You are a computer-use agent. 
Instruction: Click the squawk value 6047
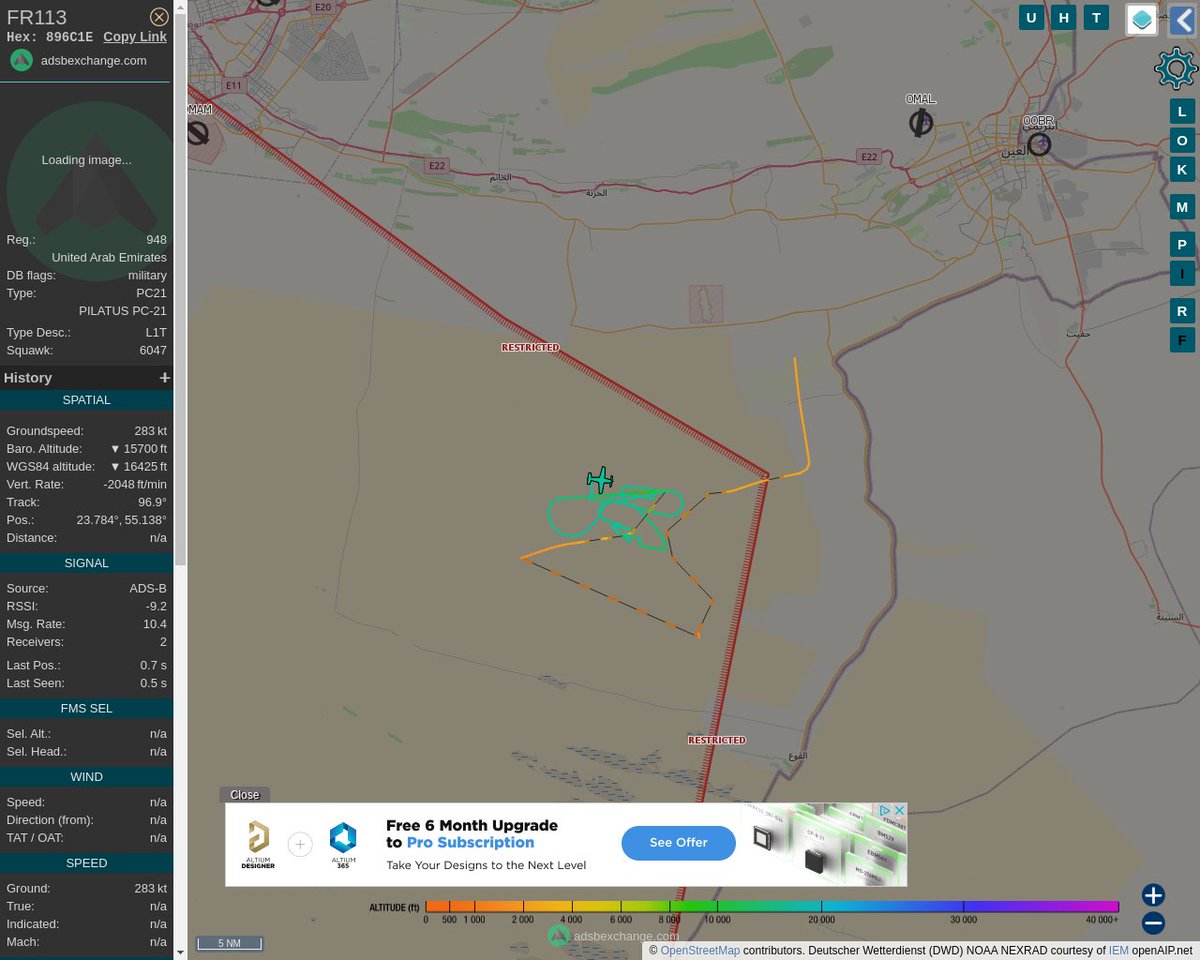[x=153, y=351]
